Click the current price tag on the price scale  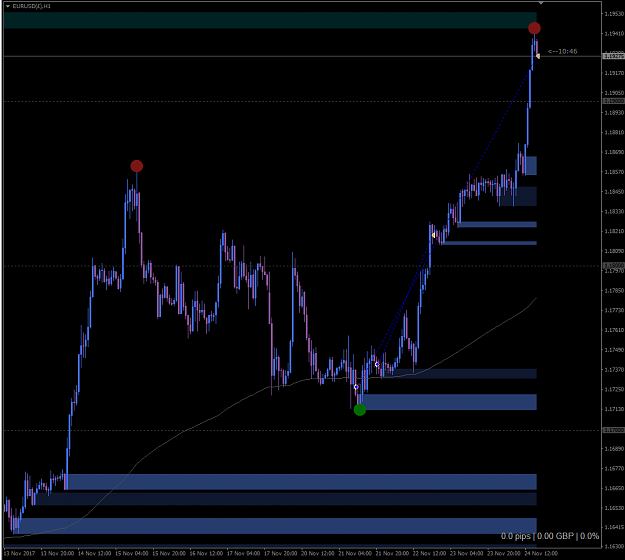[613, 57]
